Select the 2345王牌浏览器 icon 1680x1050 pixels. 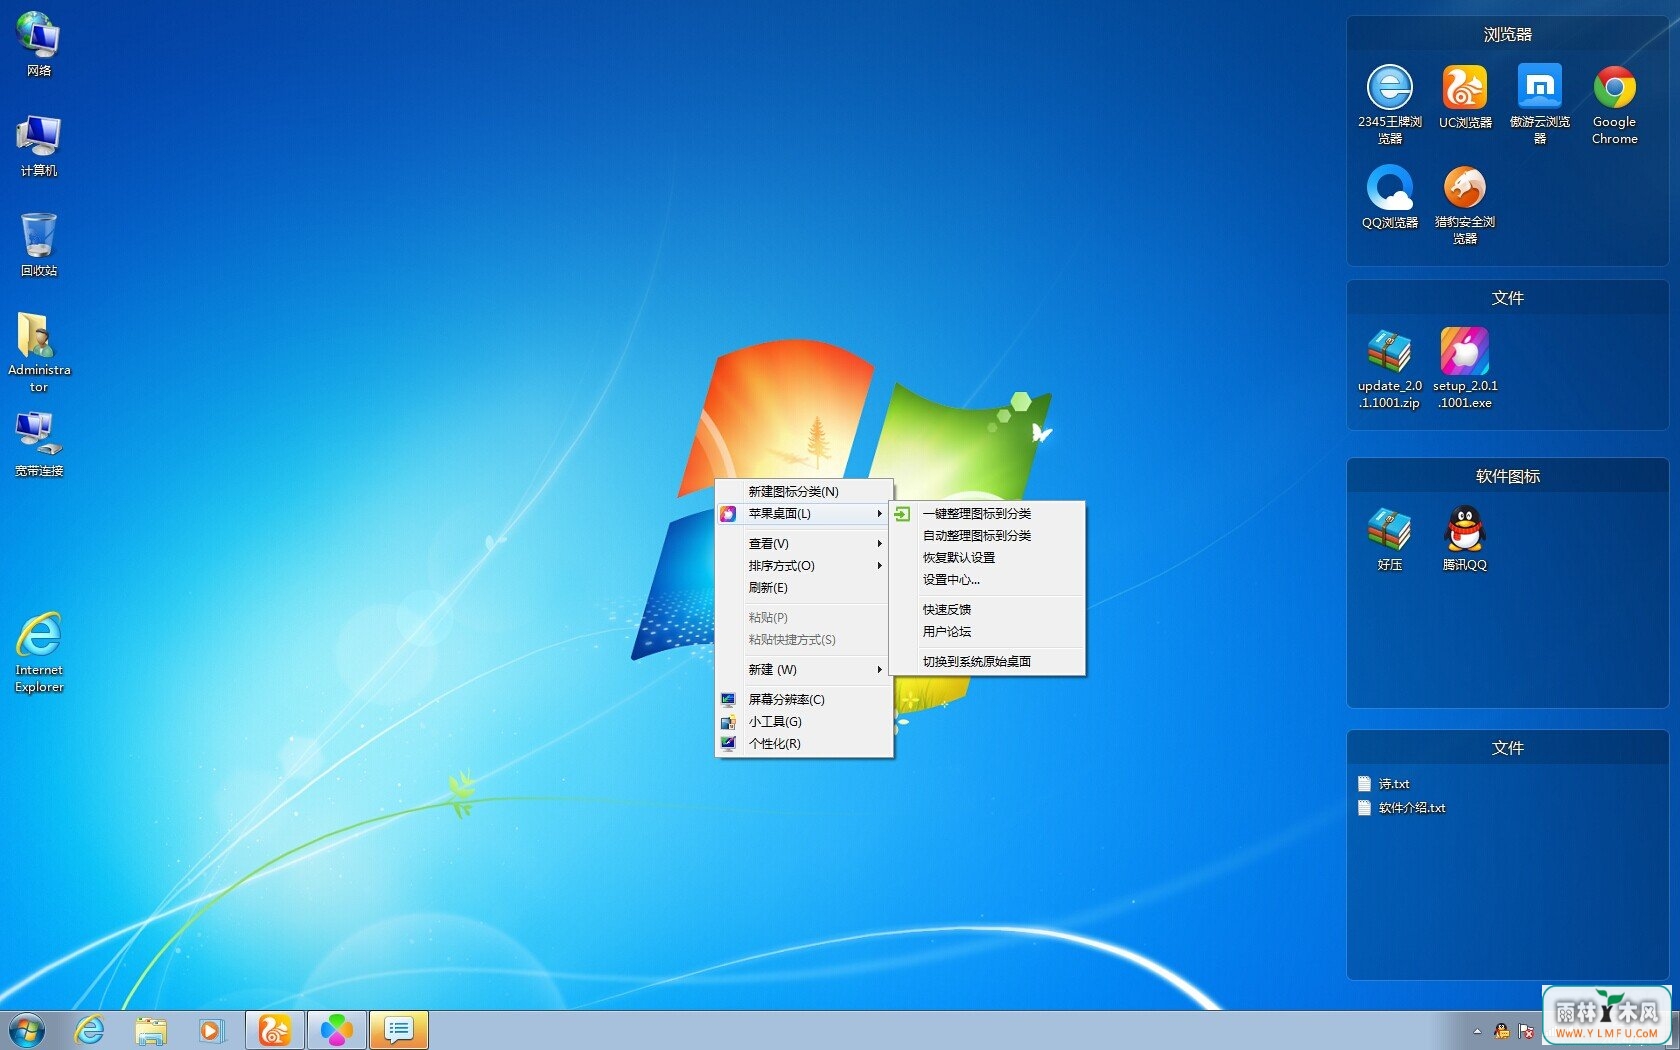(x=1390, y=104)
